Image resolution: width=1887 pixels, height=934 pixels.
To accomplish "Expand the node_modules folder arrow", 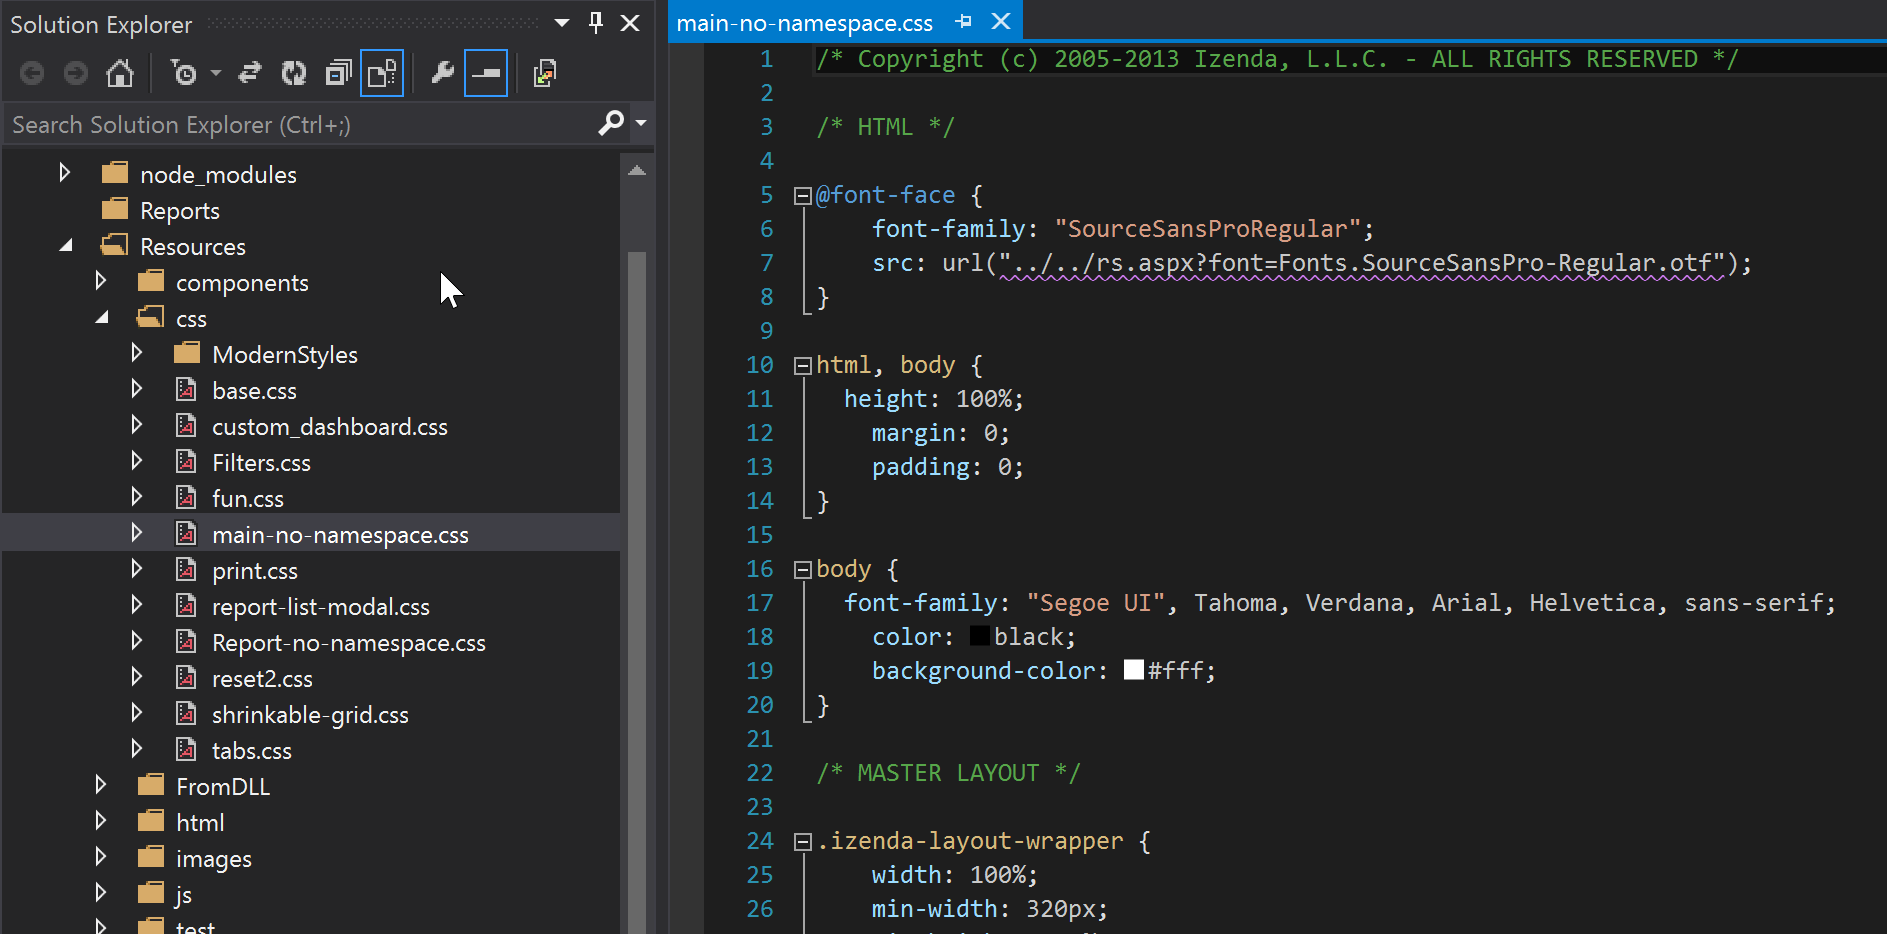I will (x=65, y=173).
